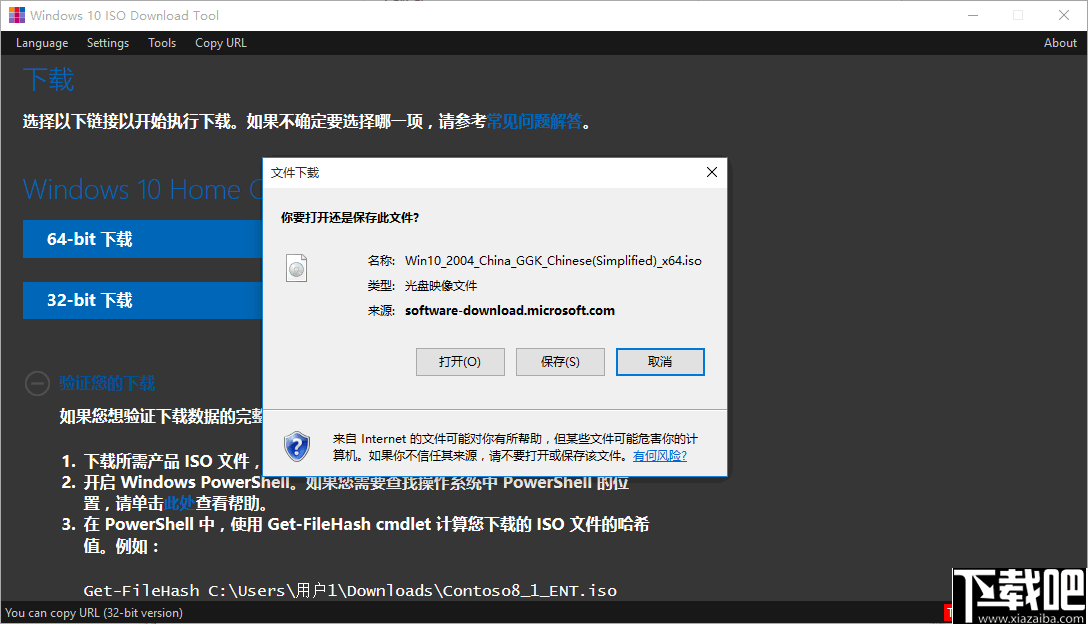This screenshot has height=624, width=1088.
Task: Click the 32-bit 下载 button
Action: [x=143, y=301]
